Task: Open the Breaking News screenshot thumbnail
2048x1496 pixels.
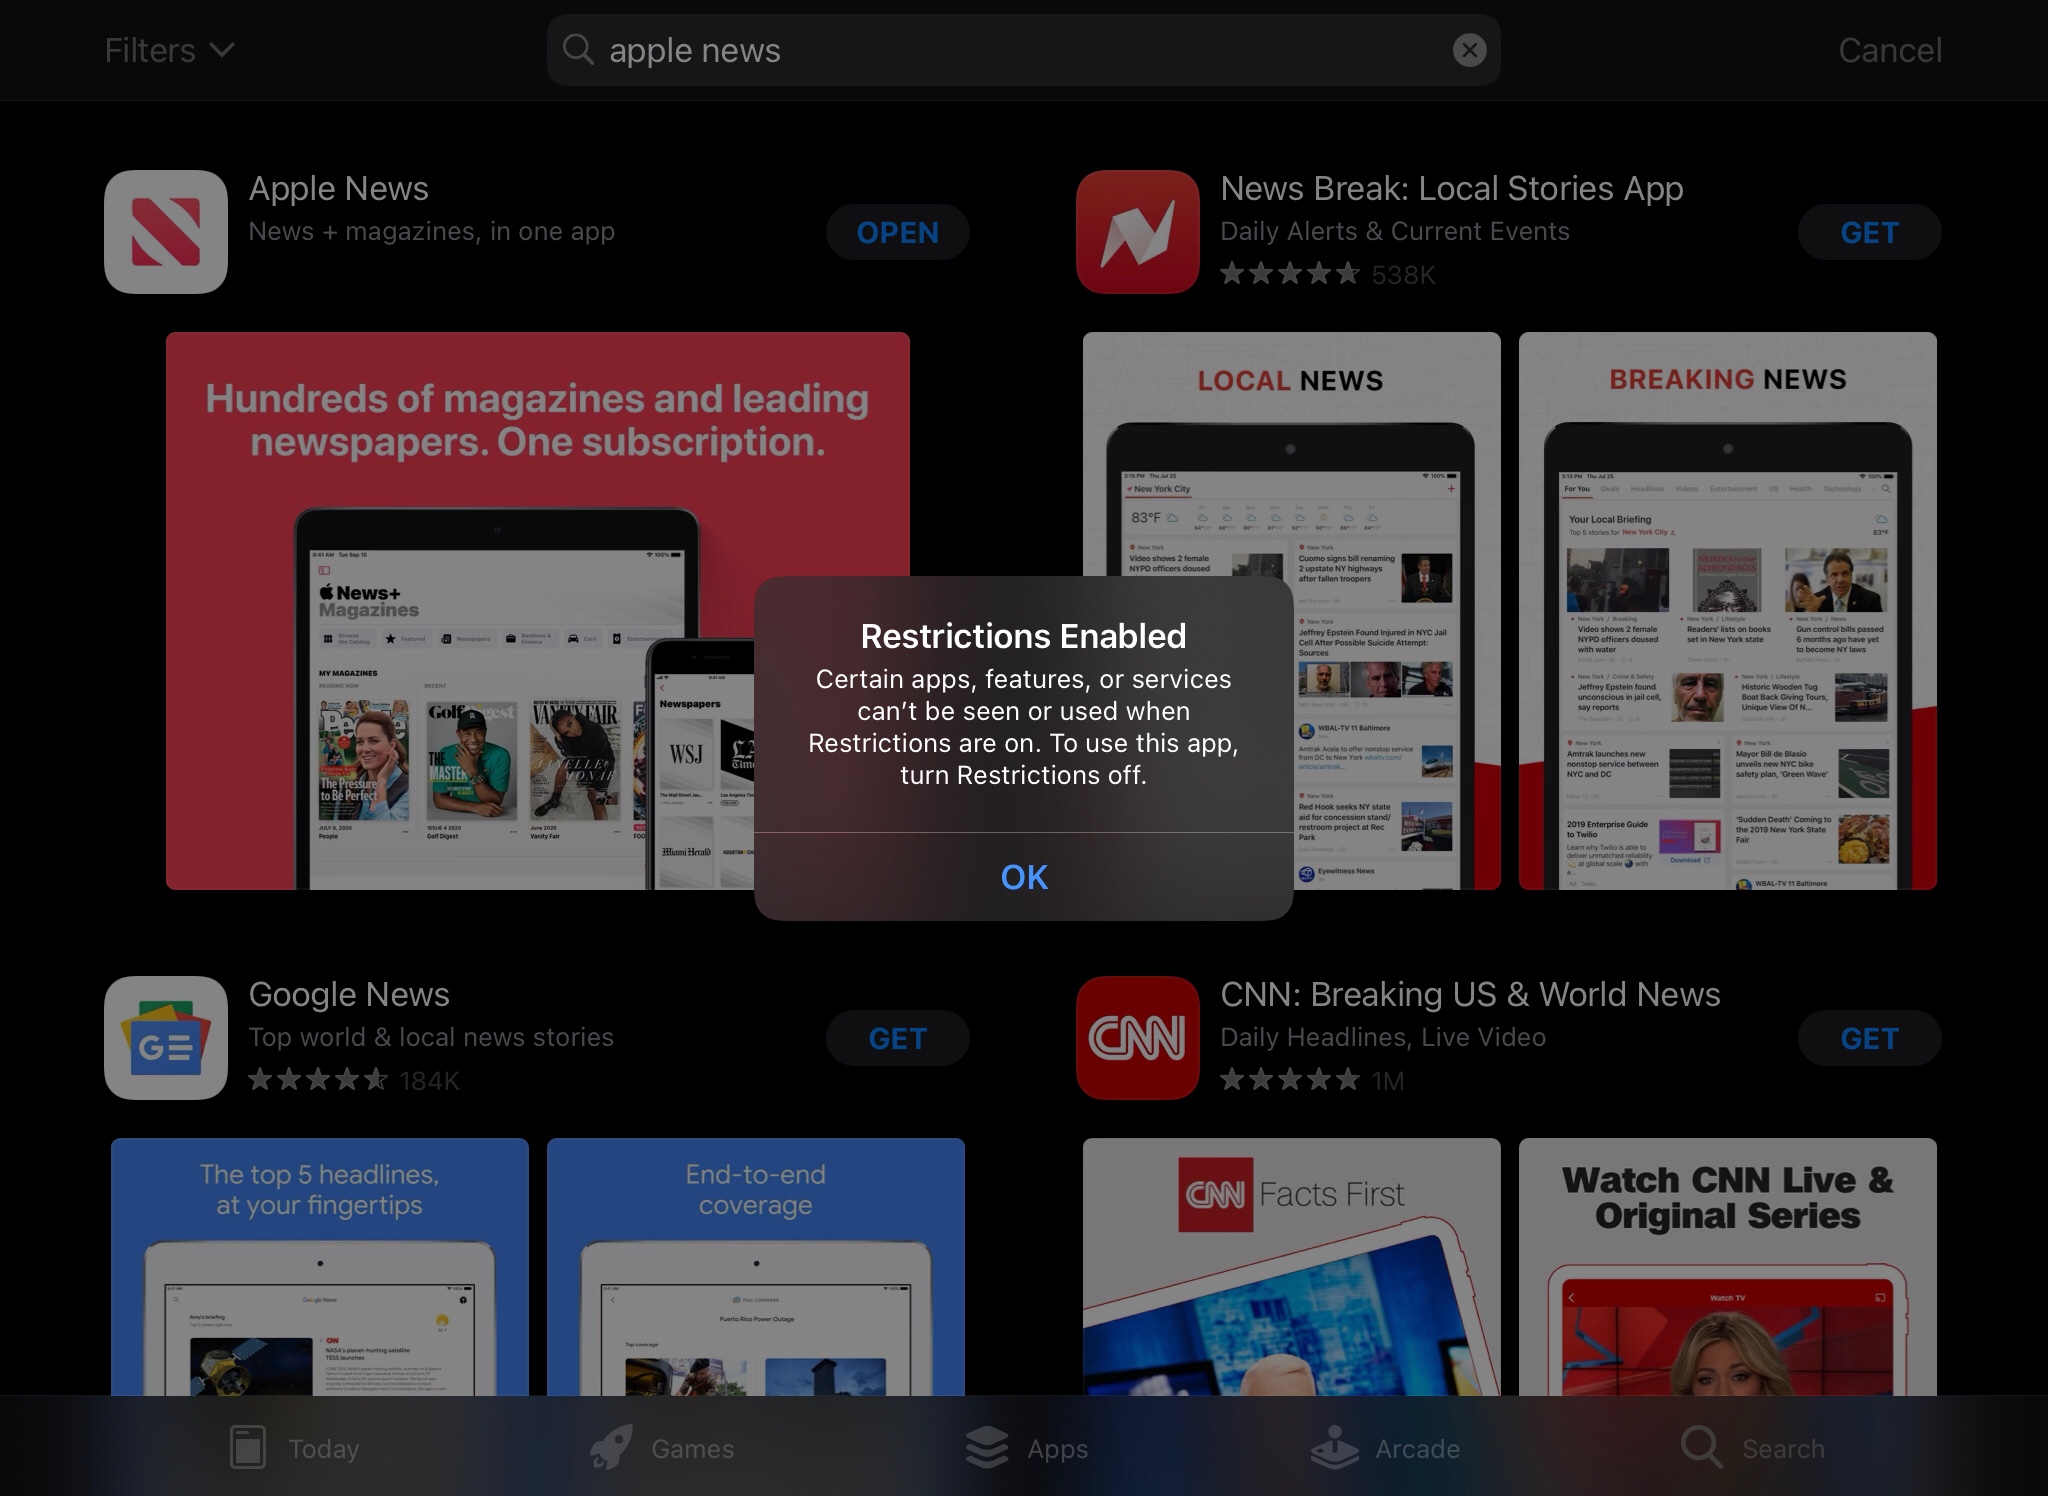Action: tap(1727, 610)
